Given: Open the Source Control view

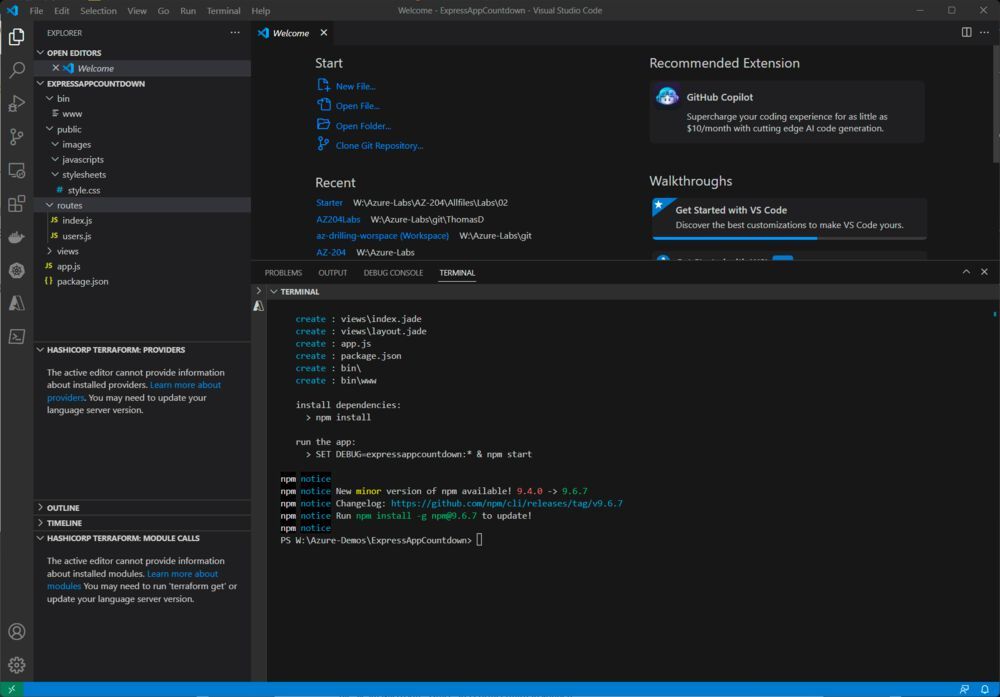Looking at the screenshot, I should pos(16,137).
